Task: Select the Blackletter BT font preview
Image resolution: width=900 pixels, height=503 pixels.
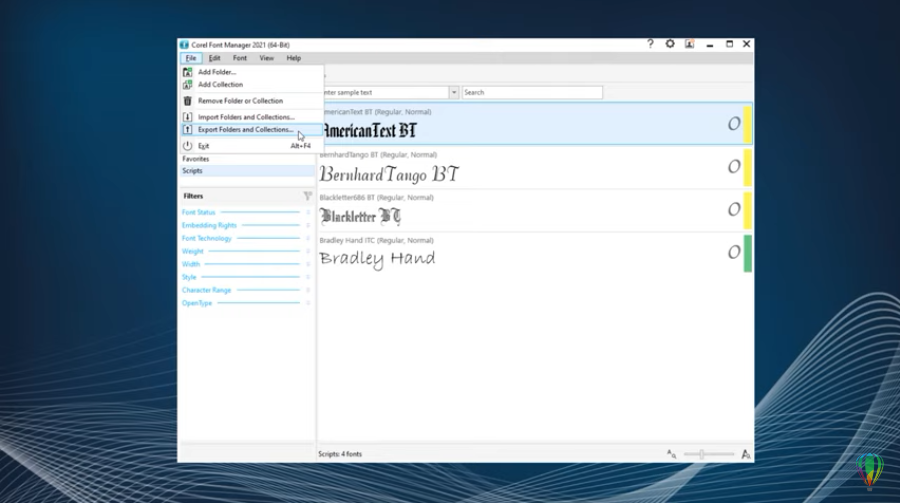Action: 360,216
